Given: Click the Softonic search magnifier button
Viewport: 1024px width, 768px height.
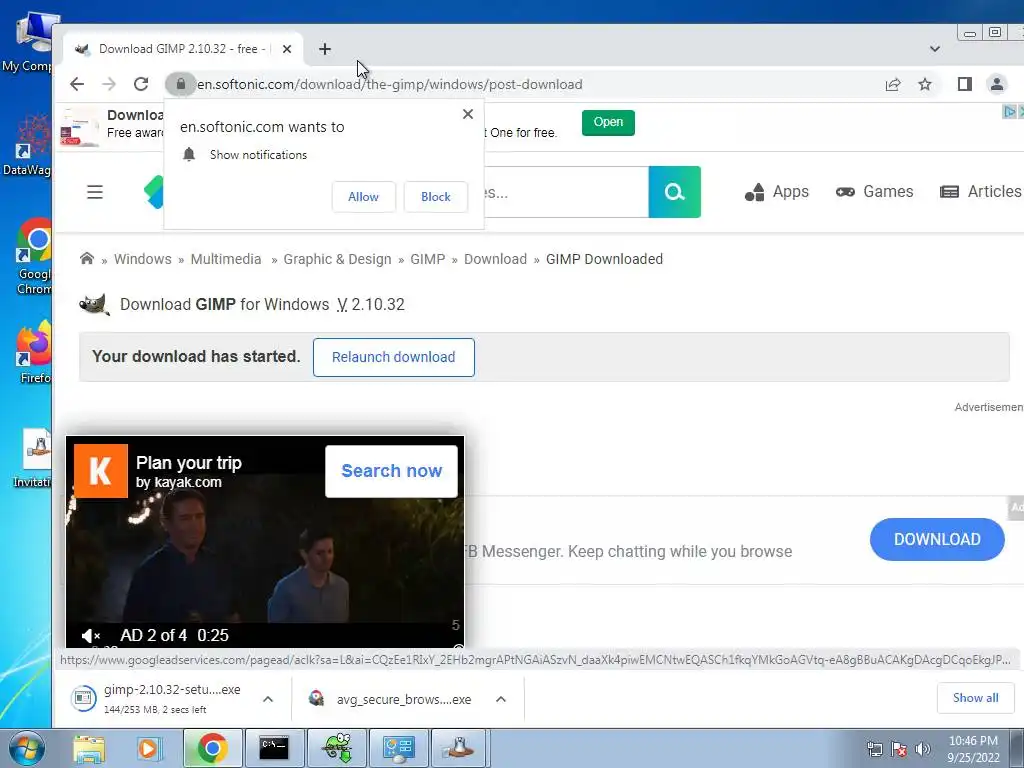Looking at the screenshot, I should (675, 192).
